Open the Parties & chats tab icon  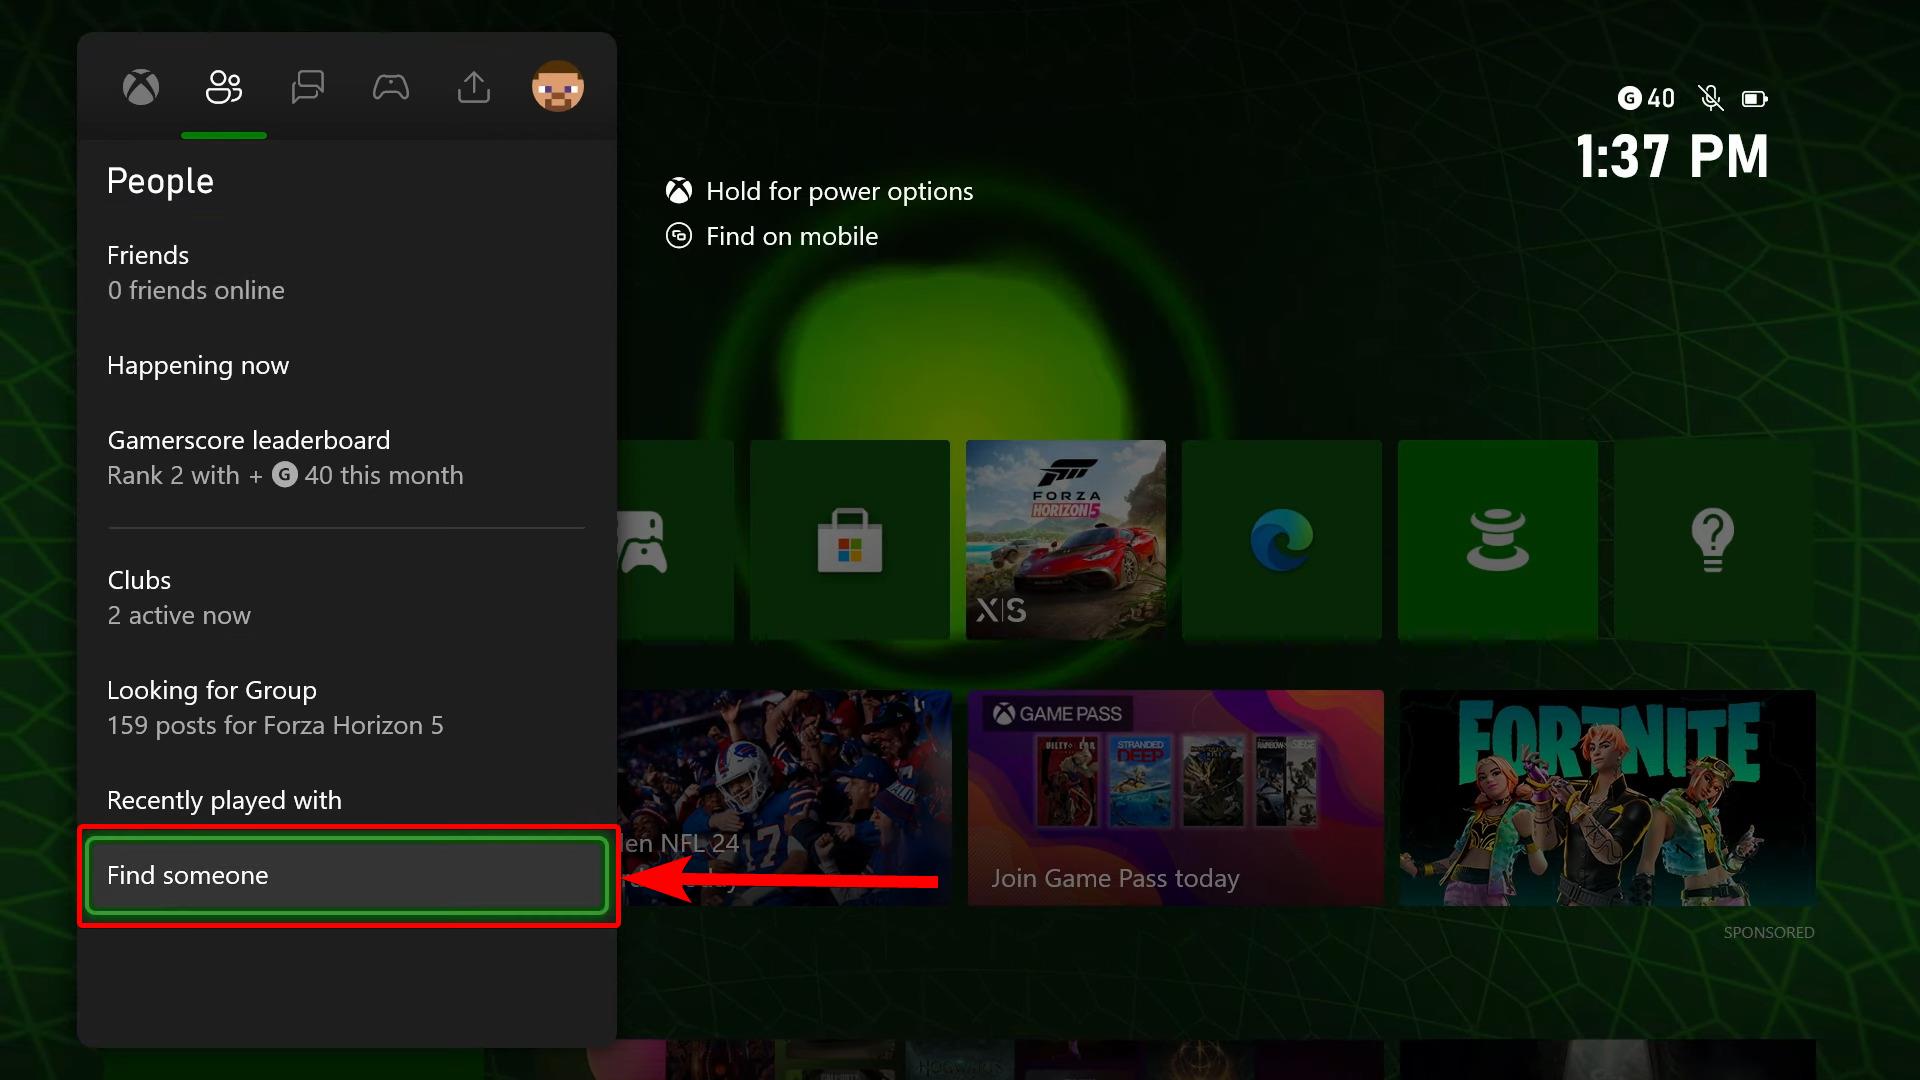pyautogui.click(x=307, y=88)
